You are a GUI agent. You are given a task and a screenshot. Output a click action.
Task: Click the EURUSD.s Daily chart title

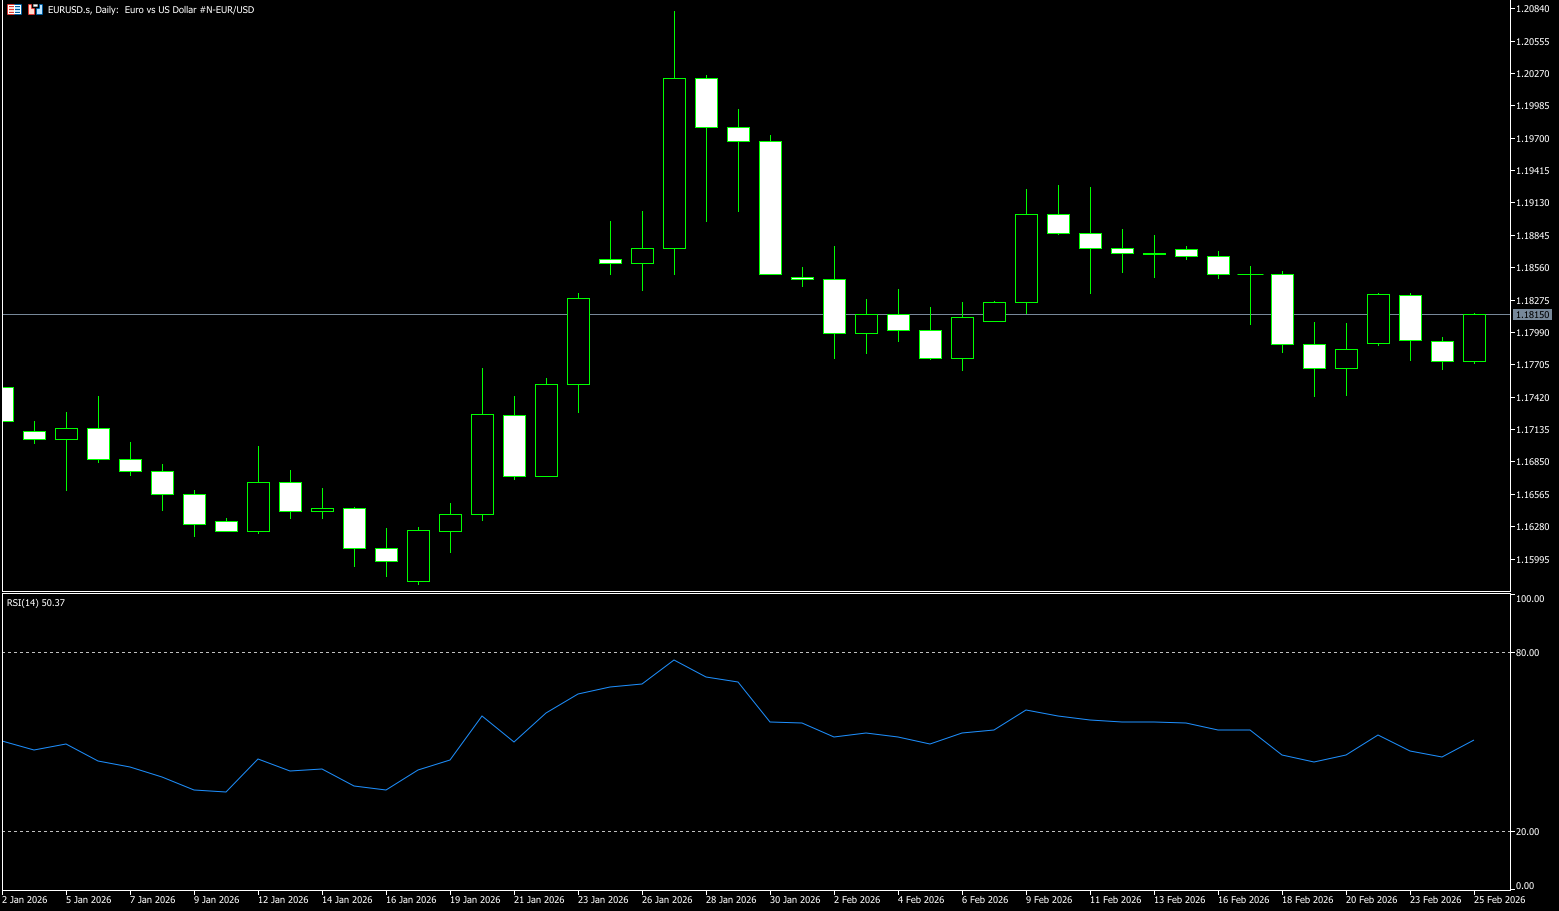[151, 10]
